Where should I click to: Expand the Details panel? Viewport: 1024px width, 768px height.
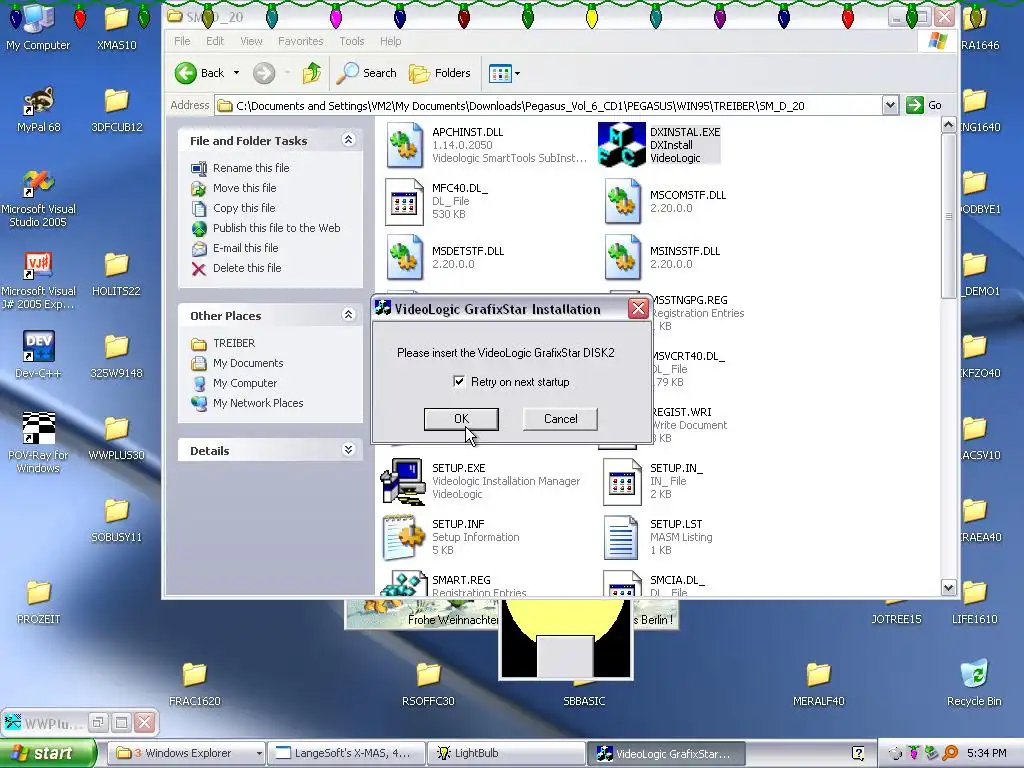[348, 449]
